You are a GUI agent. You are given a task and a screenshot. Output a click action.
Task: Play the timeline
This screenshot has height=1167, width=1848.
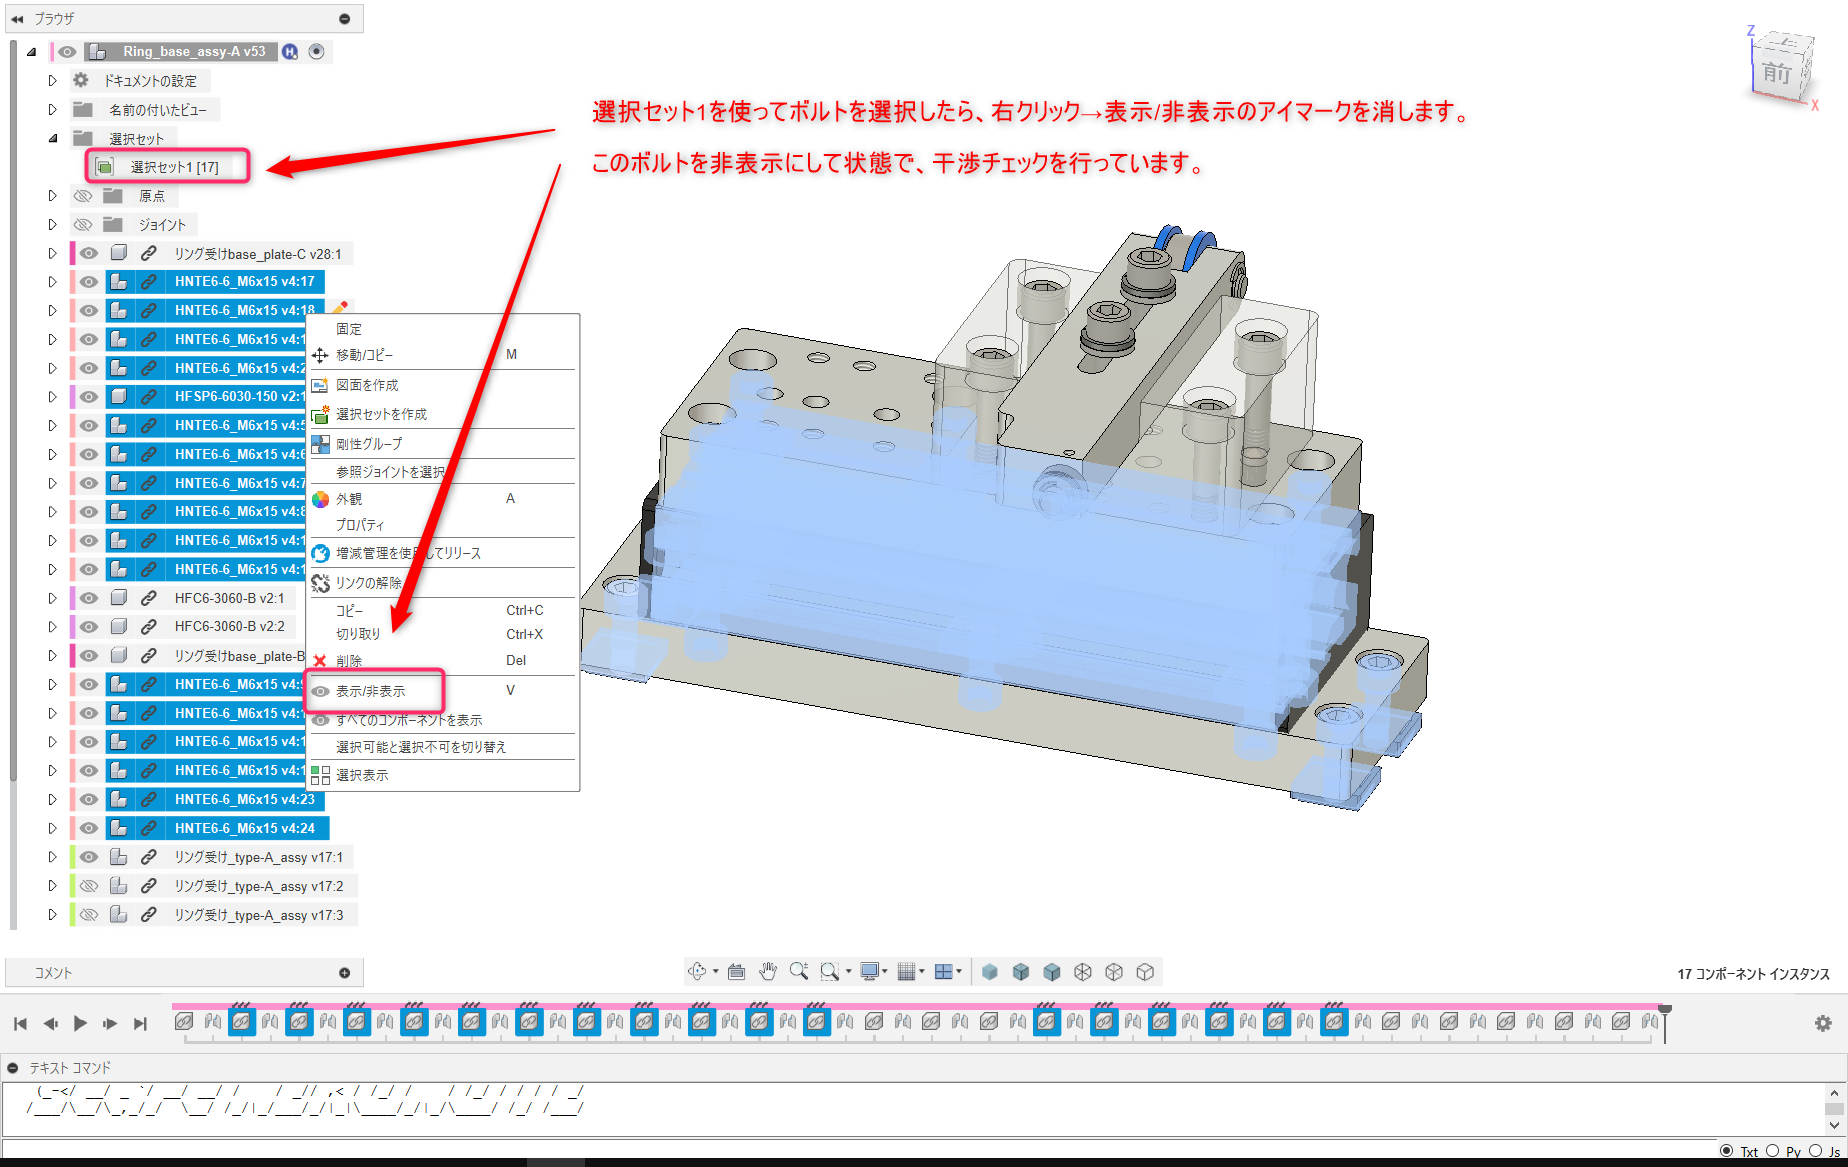(80, 1023)
